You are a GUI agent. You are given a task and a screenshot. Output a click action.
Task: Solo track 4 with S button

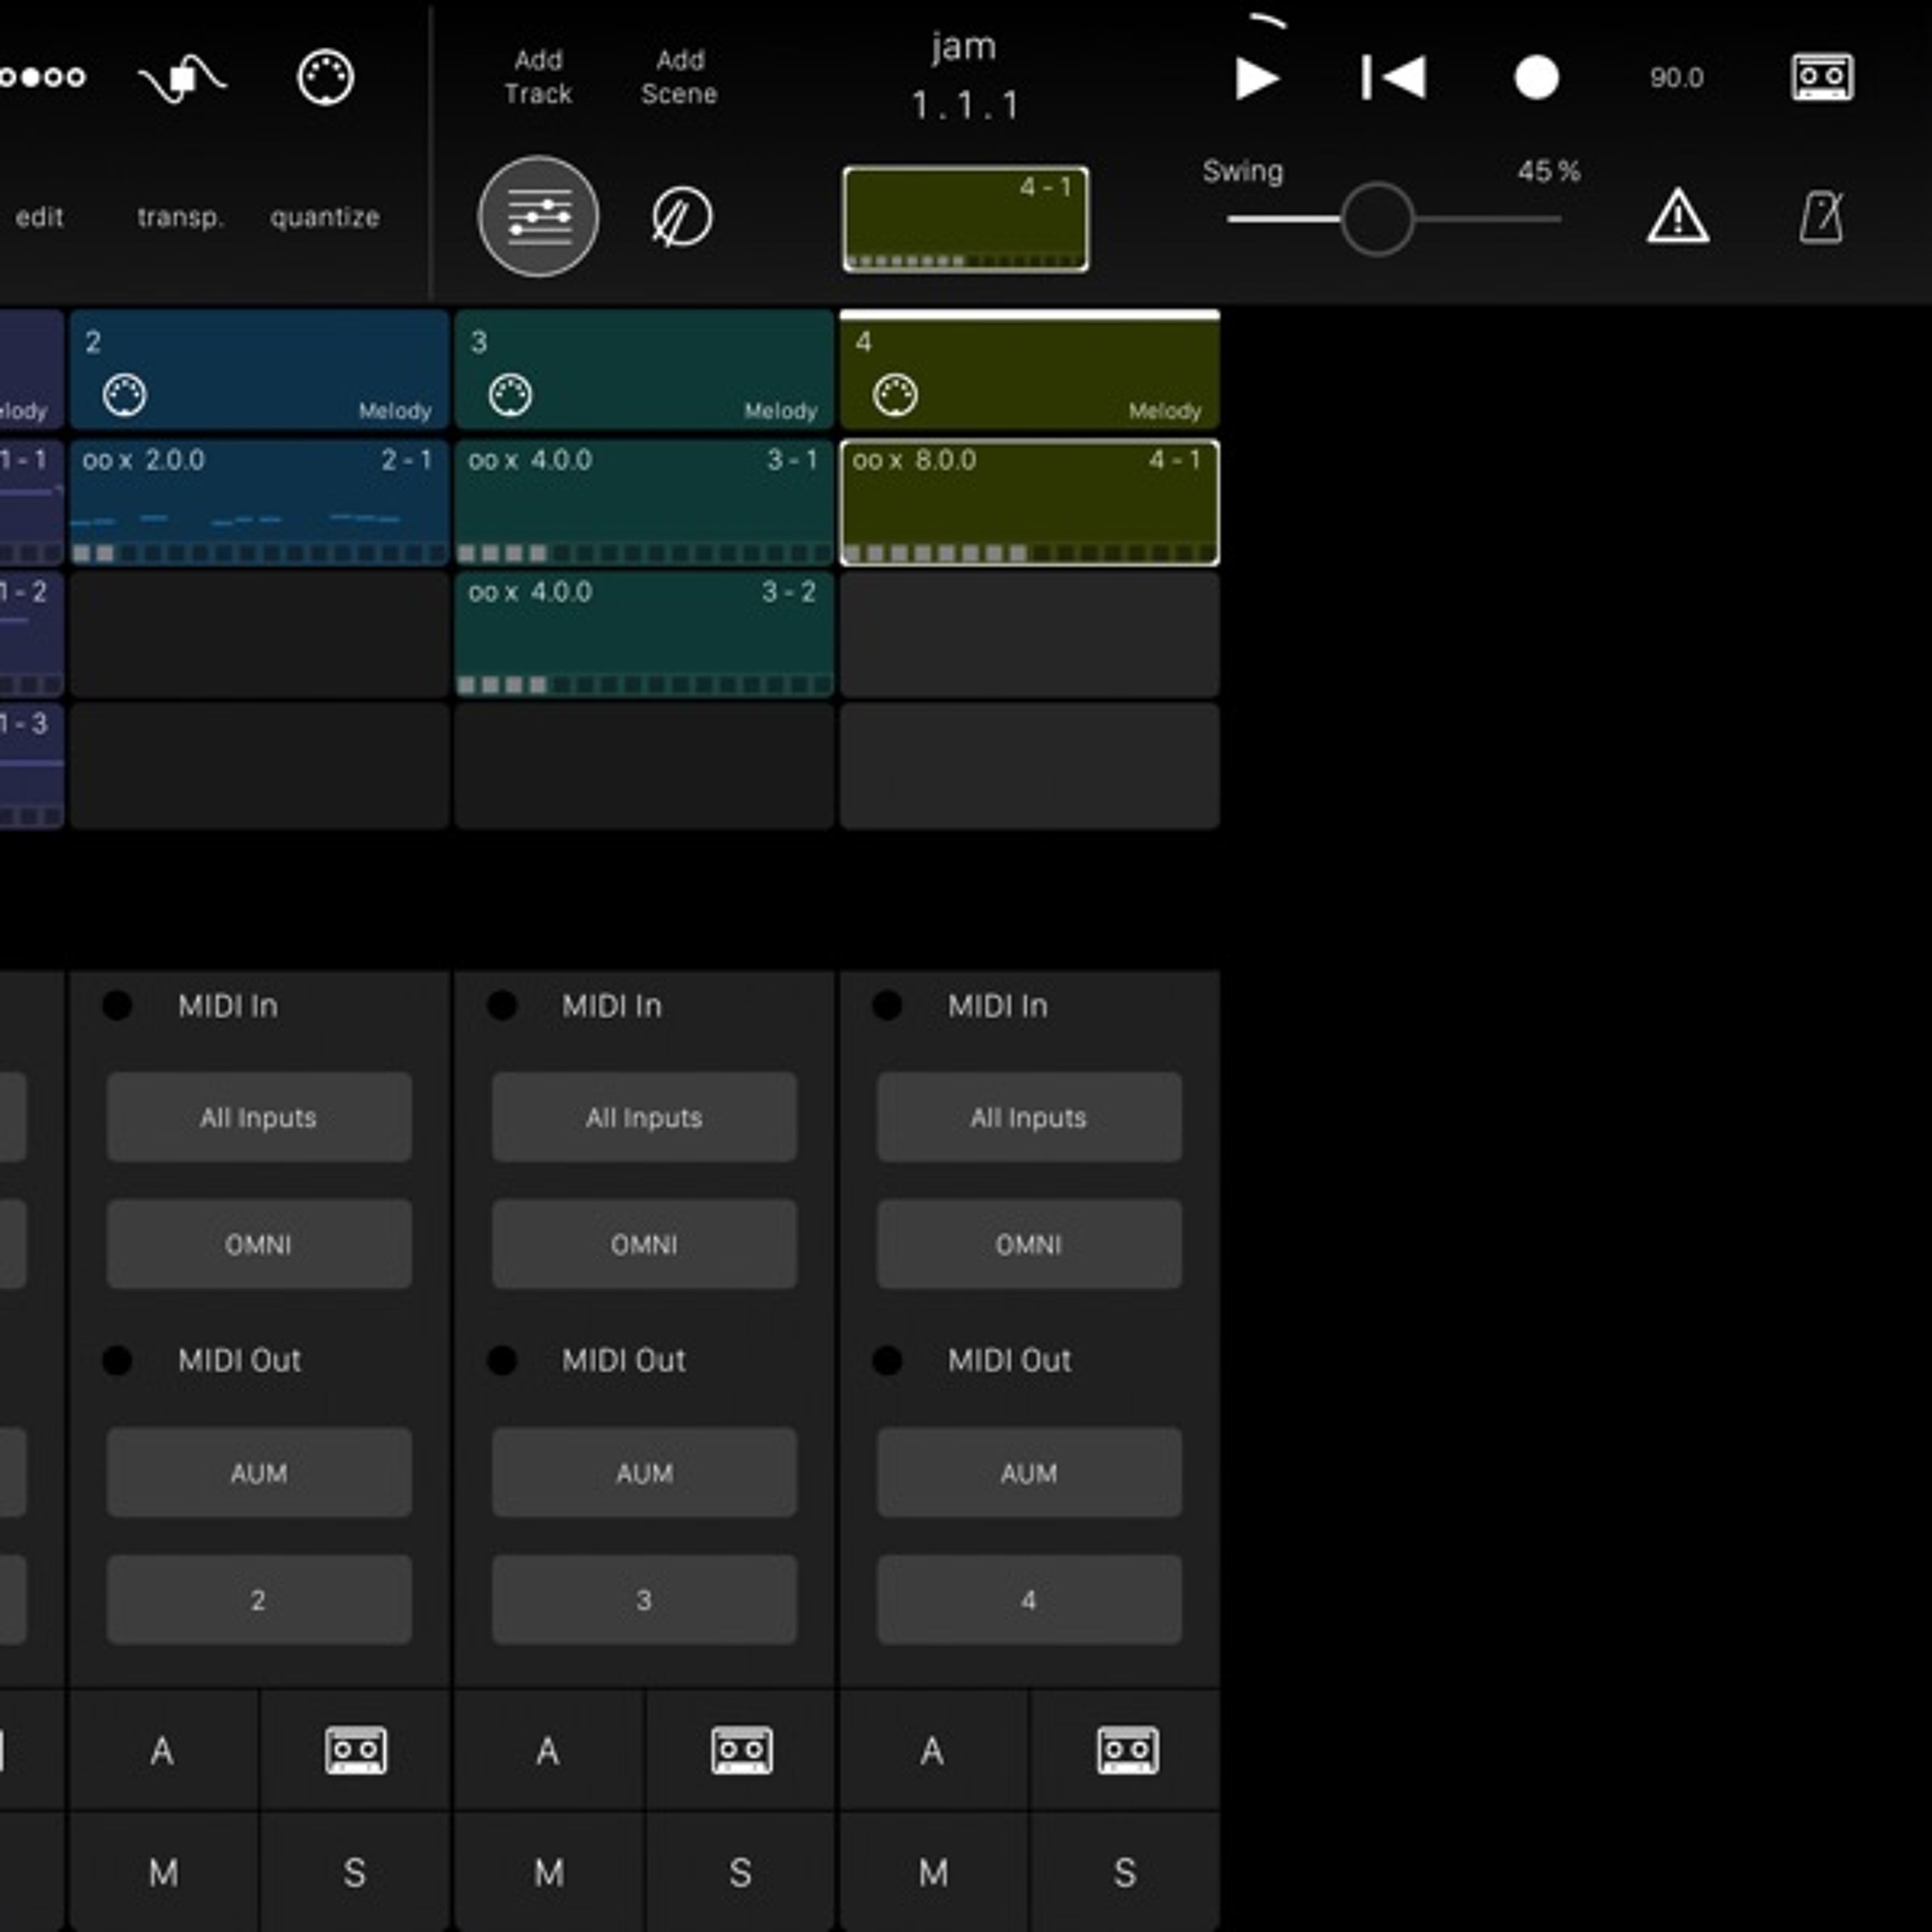click(1125, 1872)
